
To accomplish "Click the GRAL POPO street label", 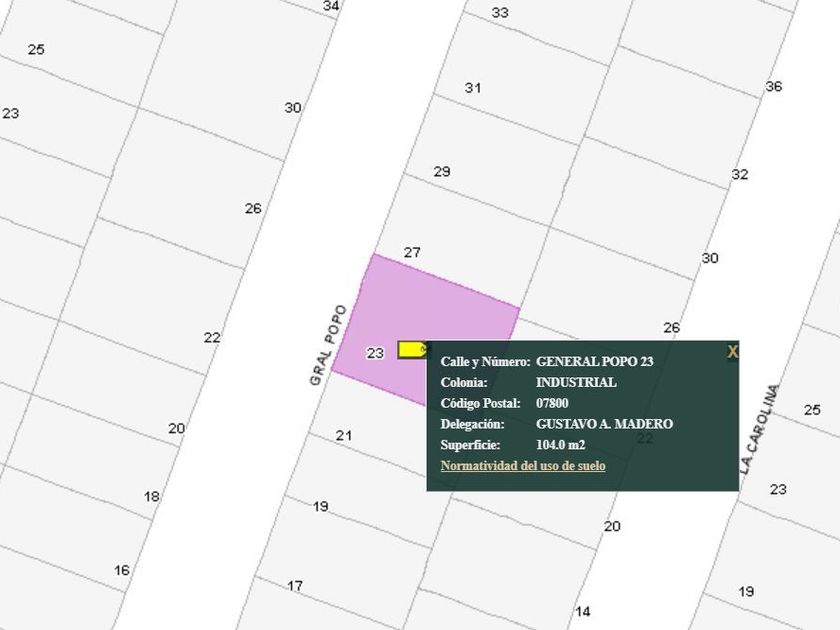I will tap(328, 346).
